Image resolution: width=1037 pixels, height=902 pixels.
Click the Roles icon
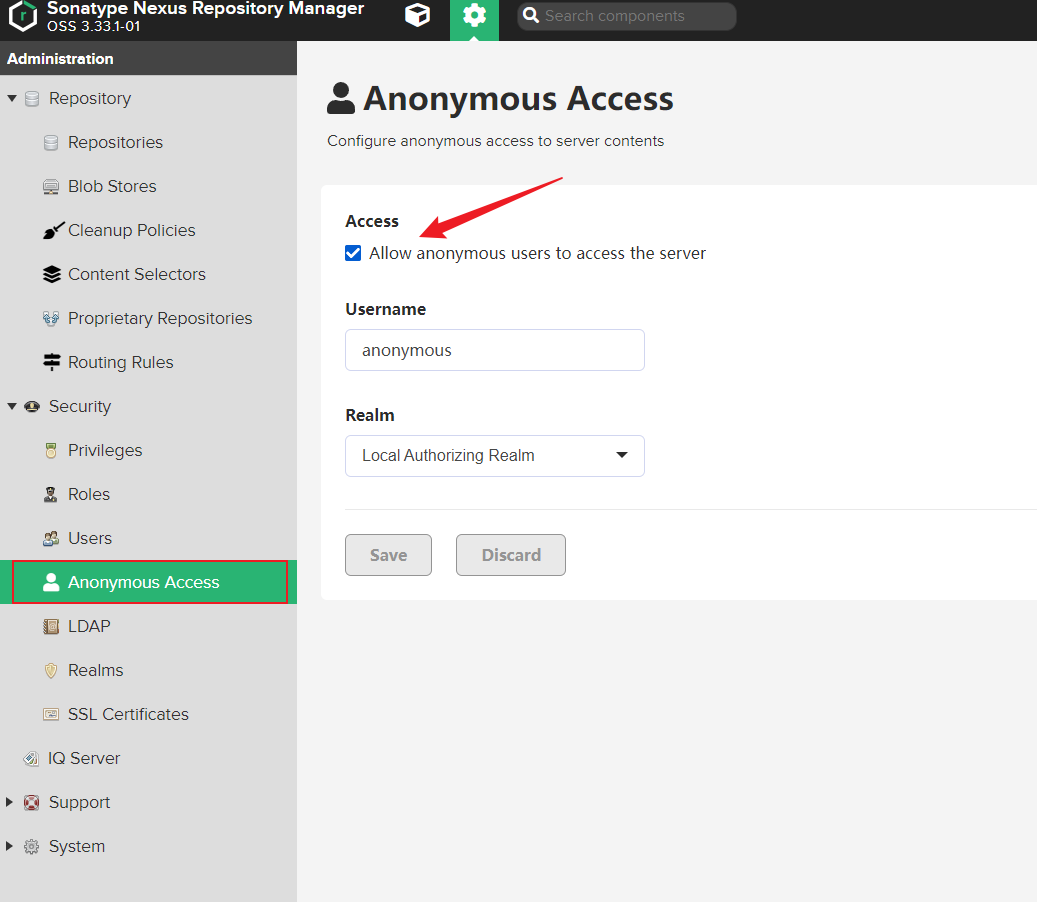point(50,495)
